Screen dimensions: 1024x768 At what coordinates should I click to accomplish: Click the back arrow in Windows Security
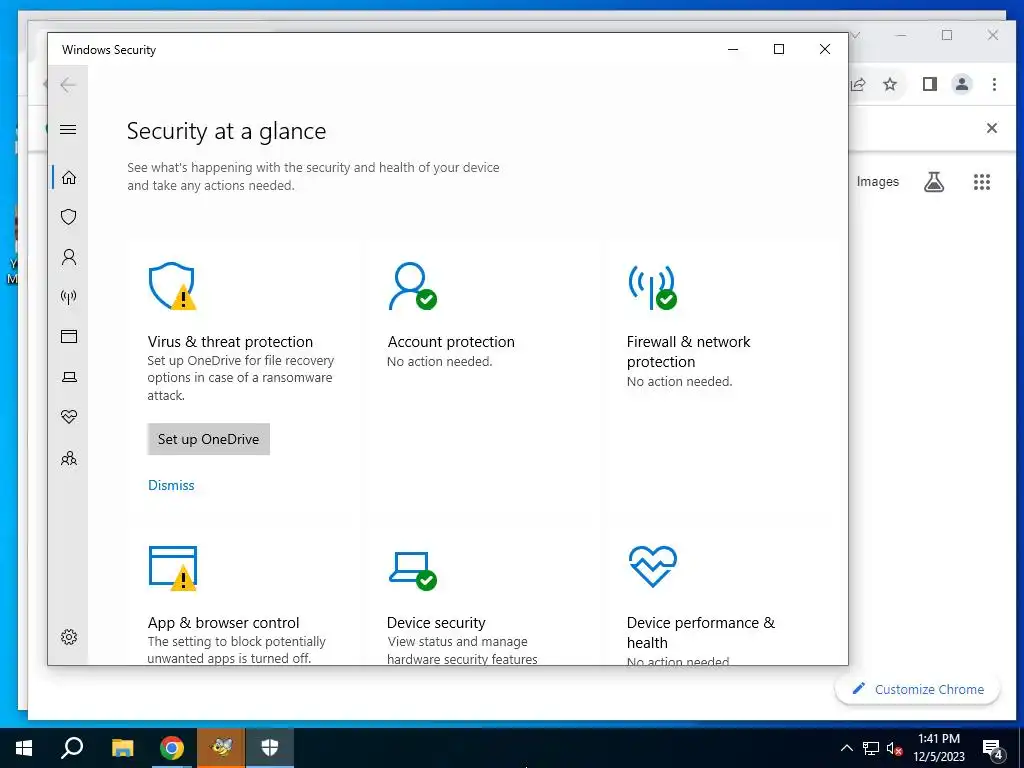(68, 84)
